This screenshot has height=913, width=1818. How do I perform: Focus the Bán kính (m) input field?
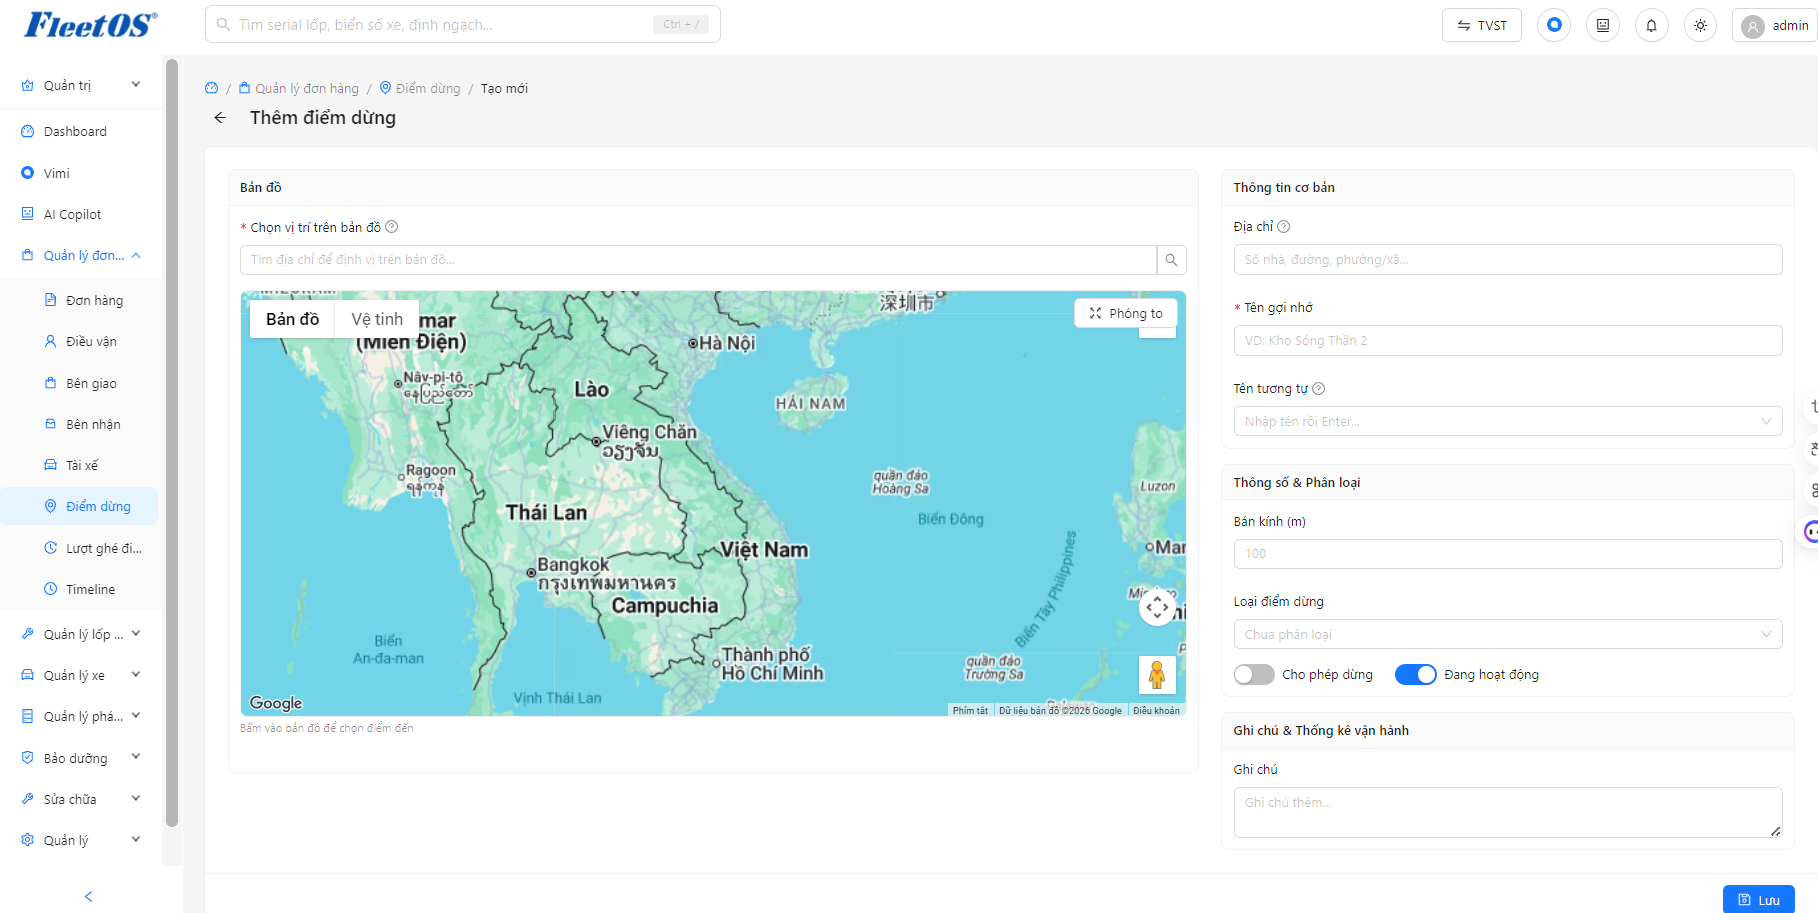[x=1508, y=554]
